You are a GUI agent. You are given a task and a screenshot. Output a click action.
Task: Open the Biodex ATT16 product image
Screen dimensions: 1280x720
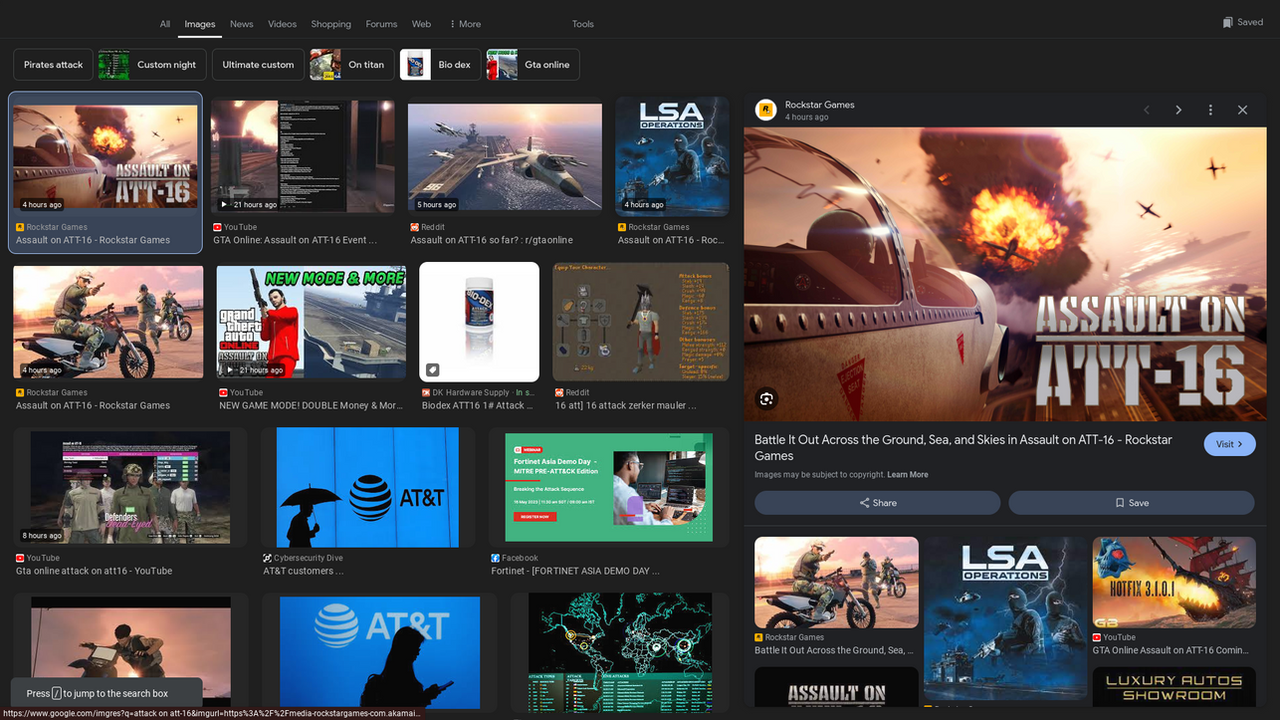click(479, 322)
